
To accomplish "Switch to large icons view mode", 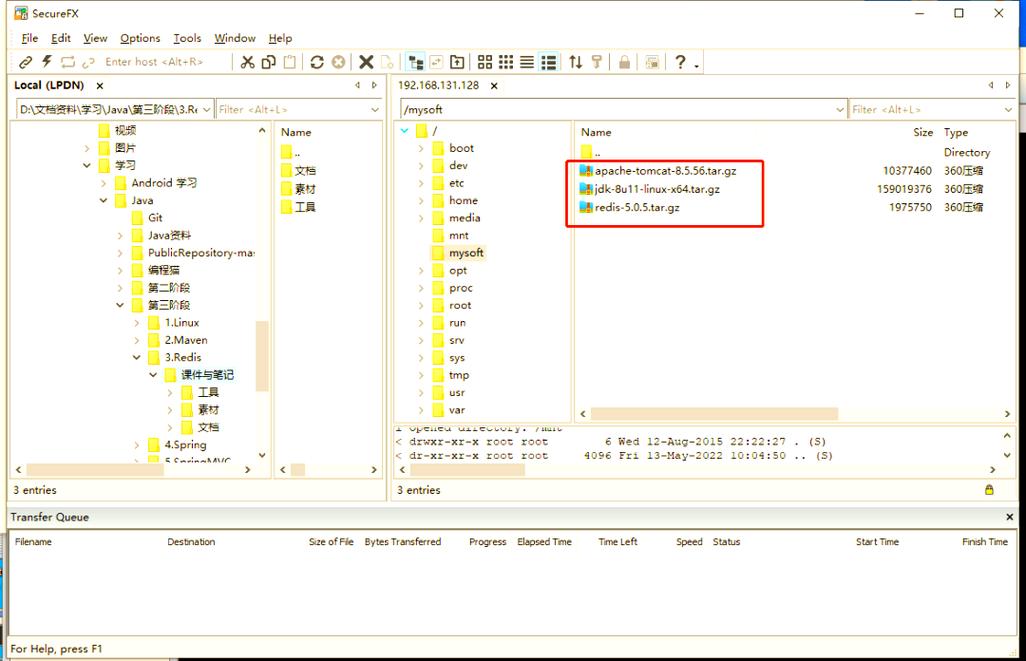I will (x=485, y=62).
